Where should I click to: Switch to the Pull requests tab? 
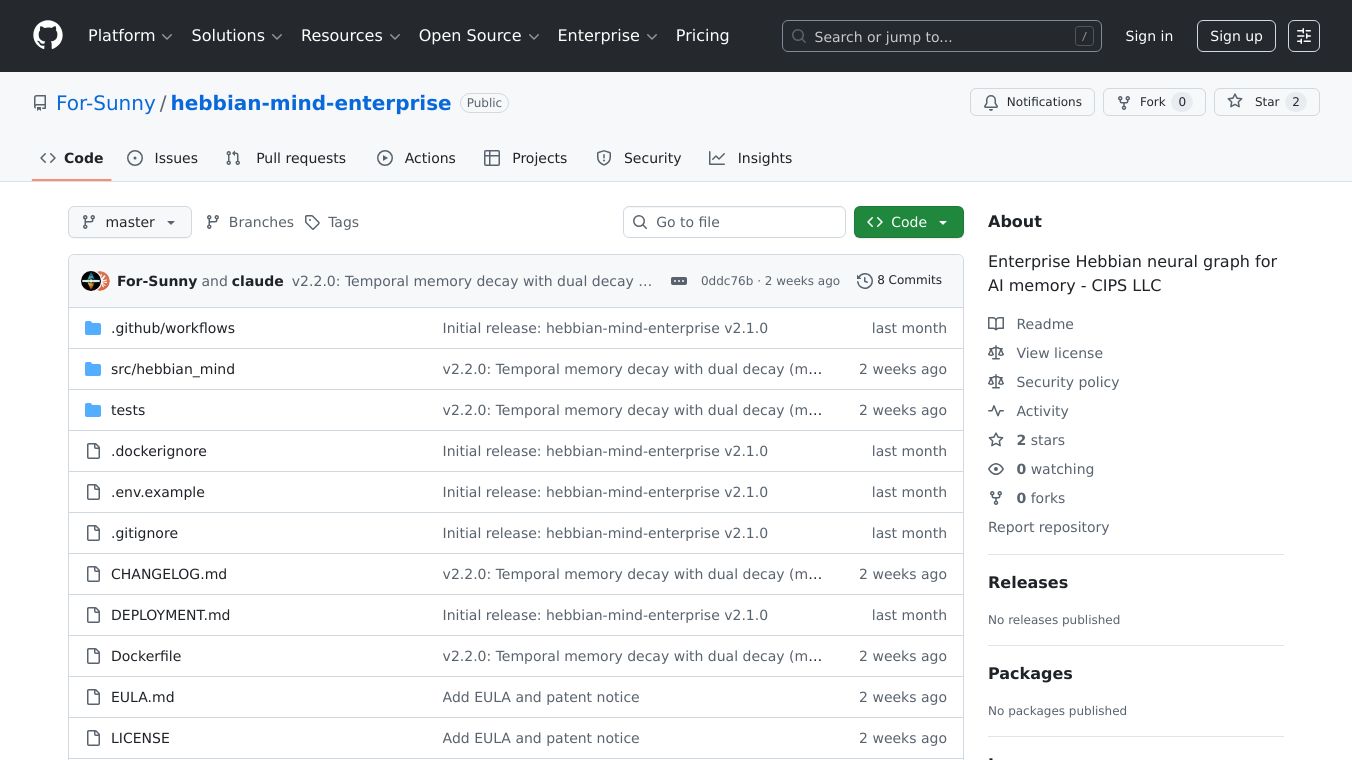tap(286, 158)
